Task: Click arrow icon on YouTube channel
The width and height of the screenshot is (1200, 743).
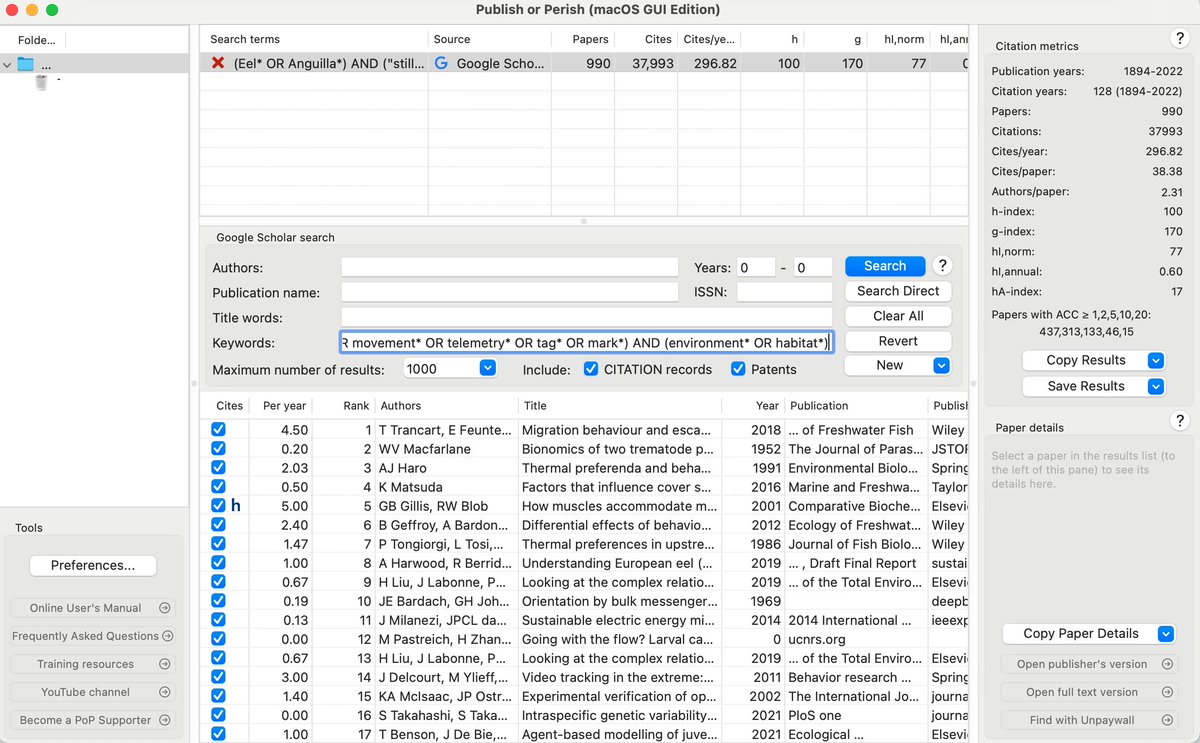Action: (165, 692)
